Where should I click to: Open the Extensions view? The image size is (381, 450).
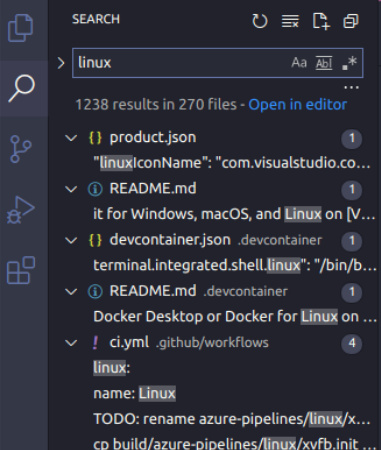point(21,270)
